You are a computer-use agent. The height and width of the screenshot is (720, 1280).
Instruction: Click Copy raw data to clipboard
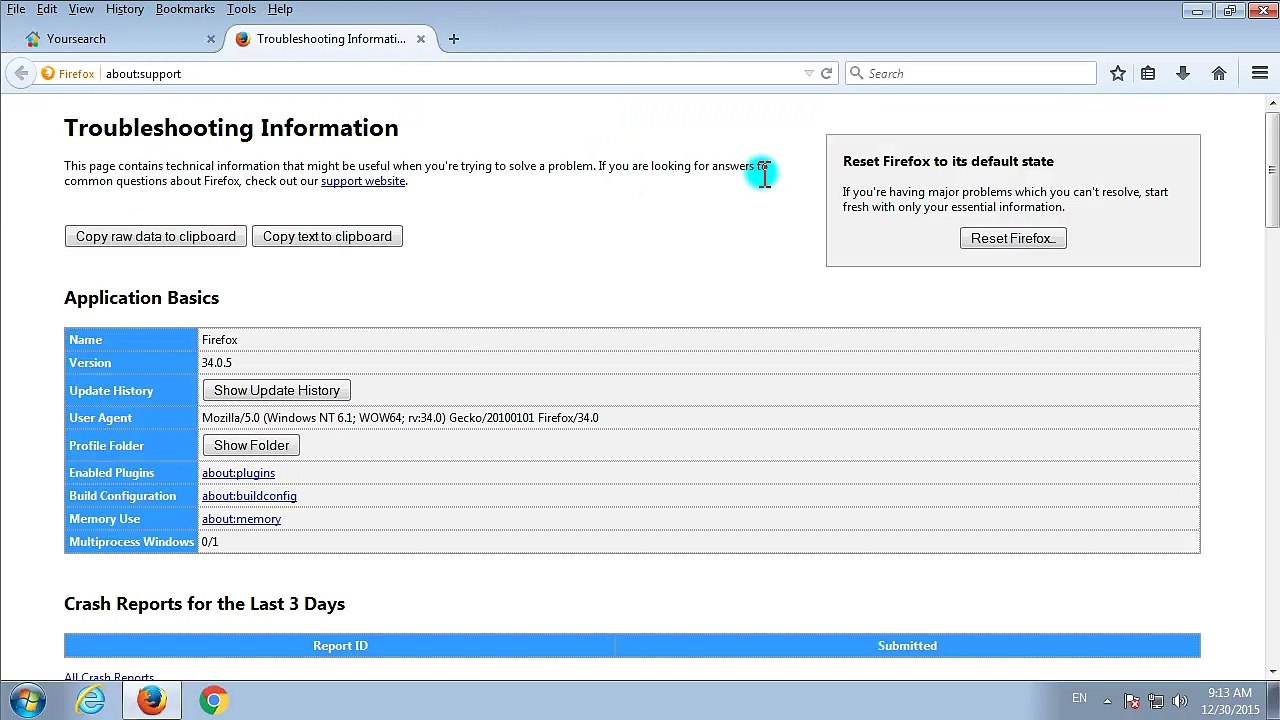(x=156, y=236)
